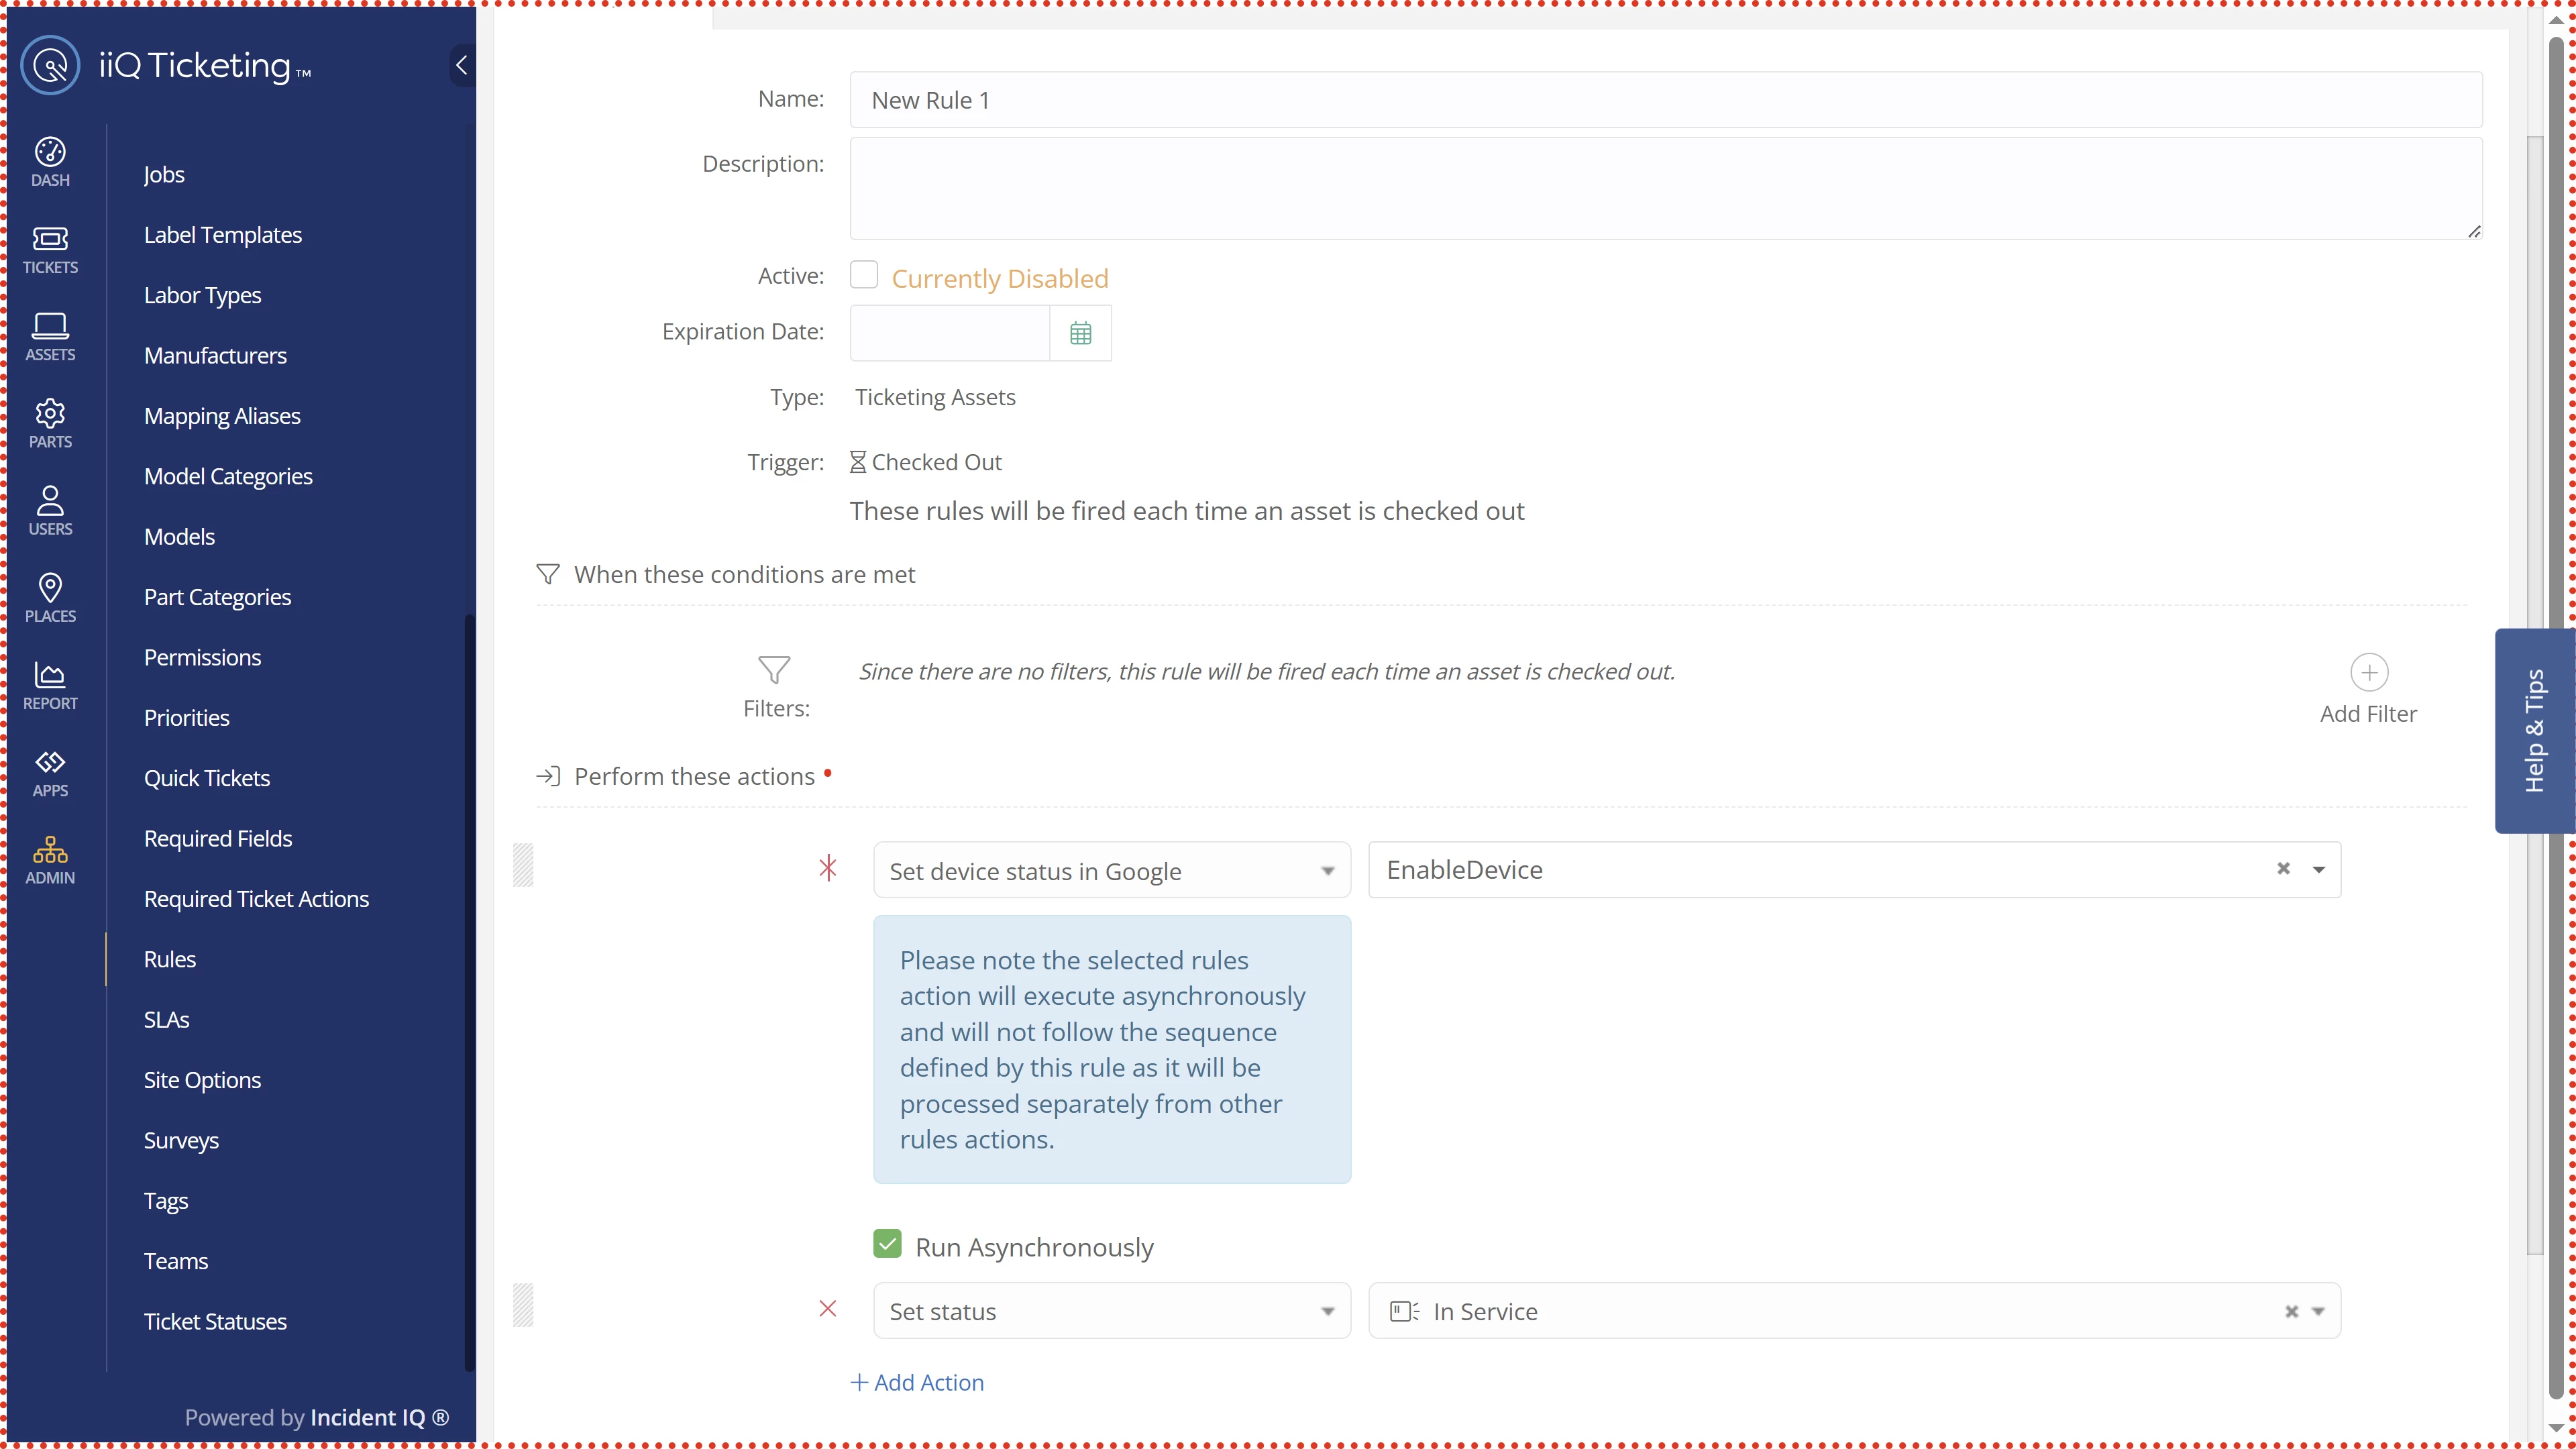The height and width of the screenshot is (1449, 2576).
Task: Click the Expiration Date input
Action: [x=949, y=333]
